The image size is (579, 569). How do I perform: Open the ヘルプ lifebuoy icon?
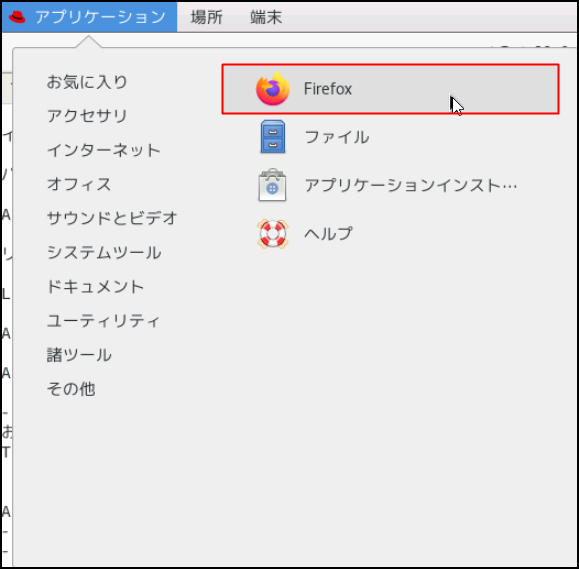(273, 233)
